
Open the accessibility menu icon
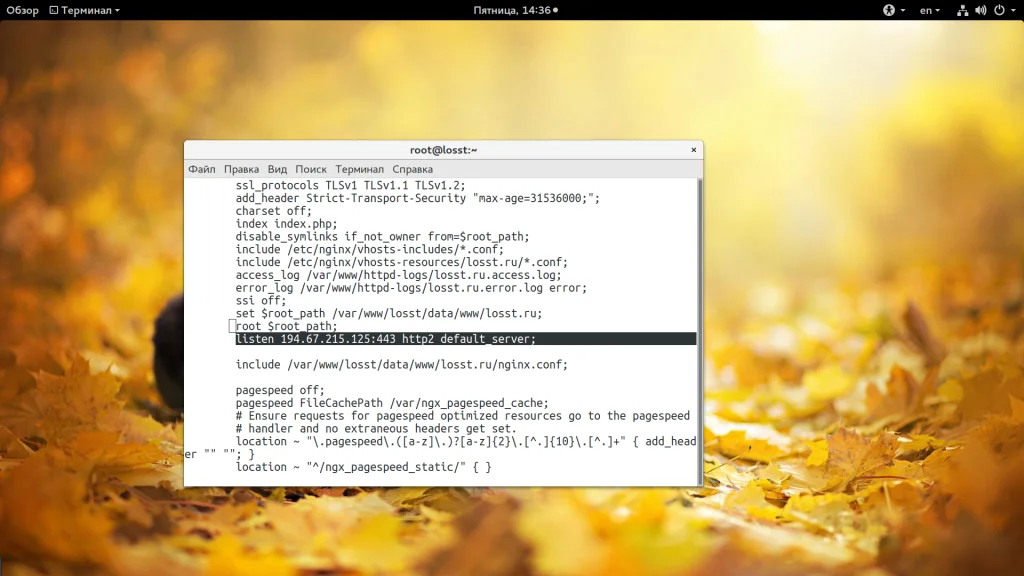click(x=887, y=10)
